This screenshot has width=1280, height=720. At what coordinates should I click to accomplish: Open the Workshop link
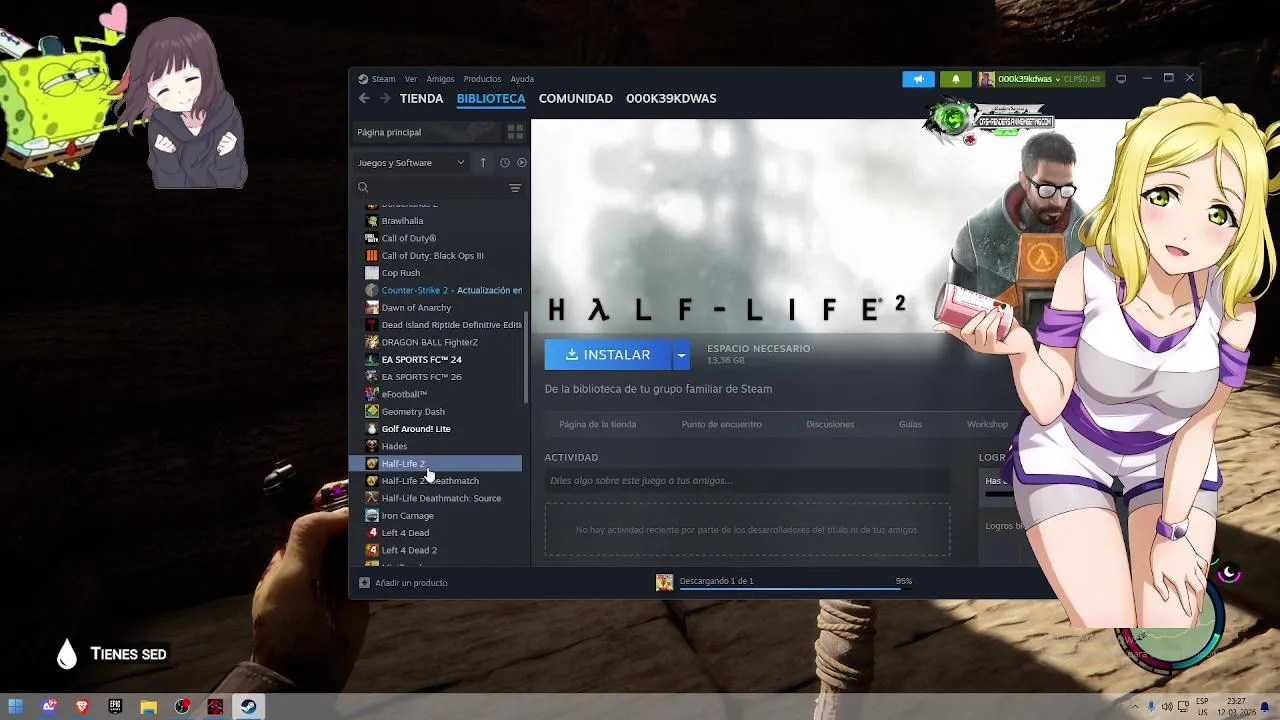coord(987,424)
